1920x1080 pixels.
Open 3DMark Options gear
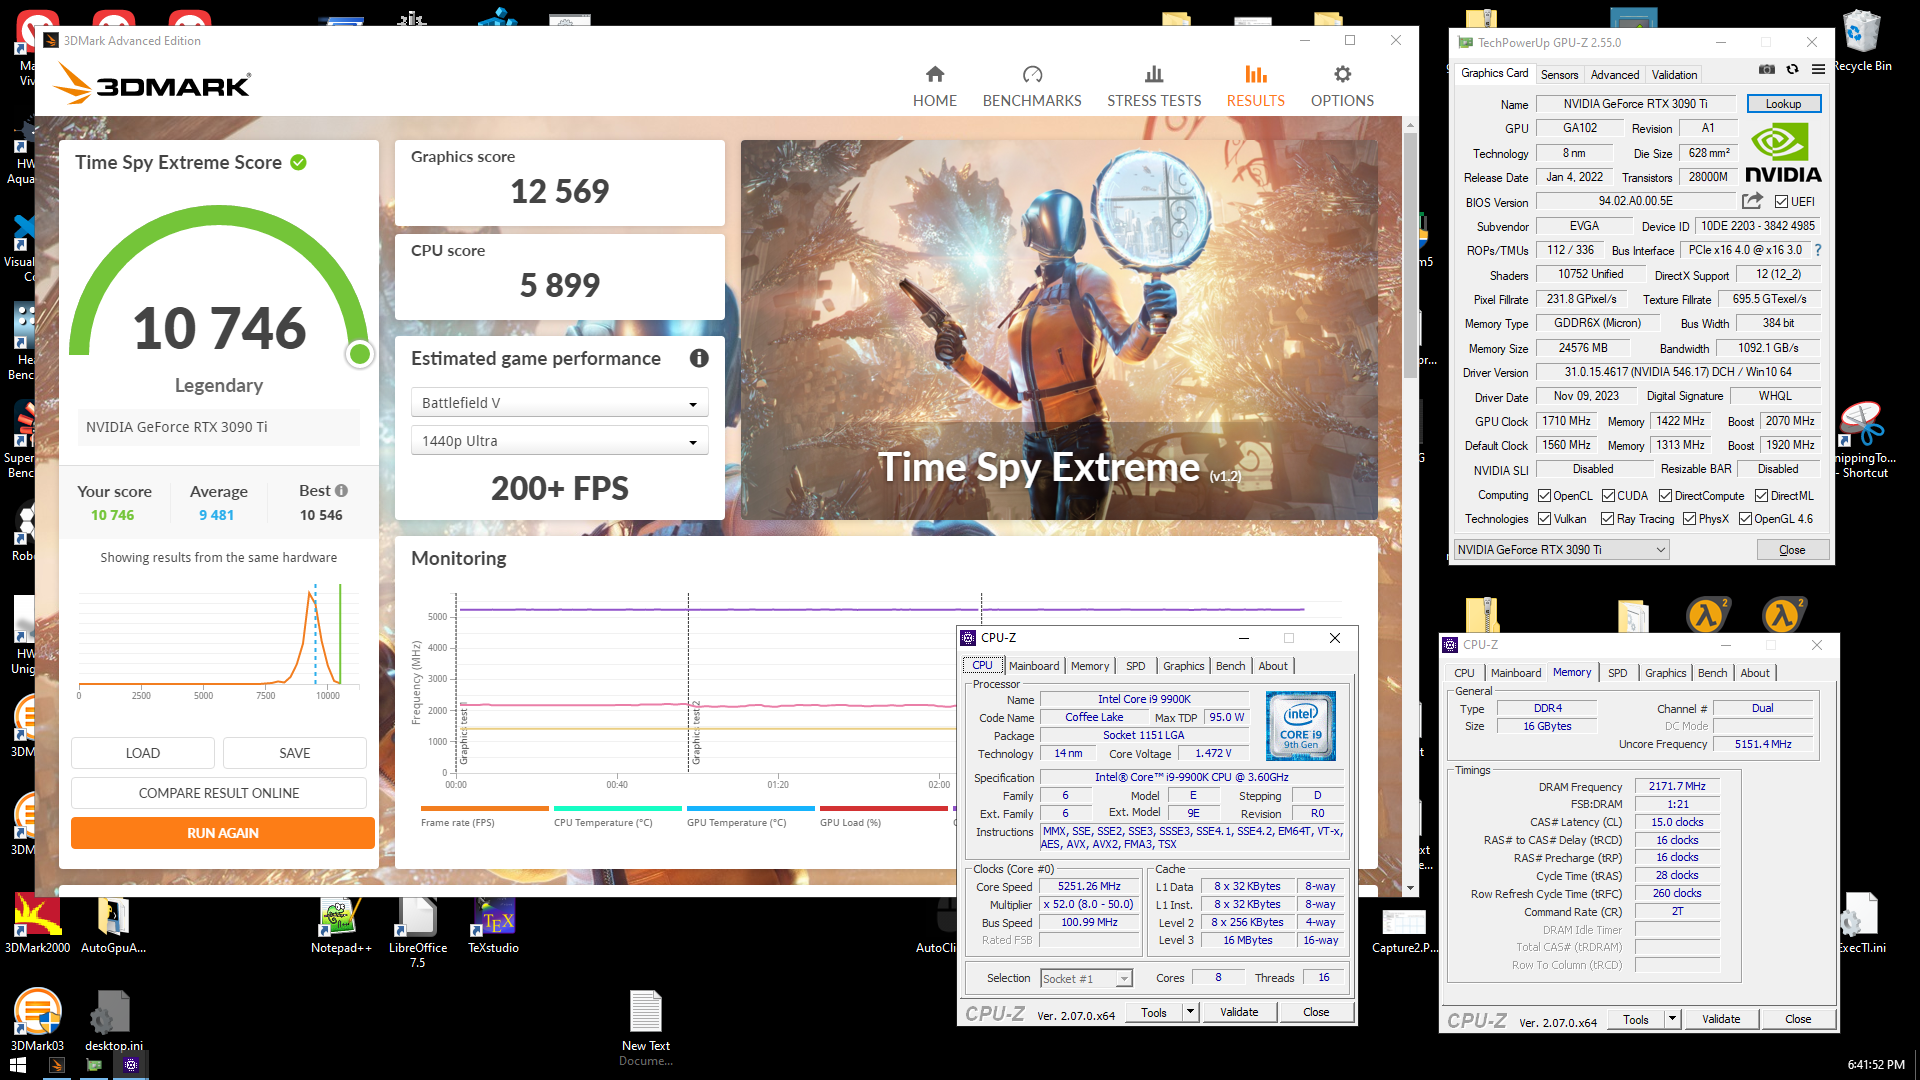1342,86
